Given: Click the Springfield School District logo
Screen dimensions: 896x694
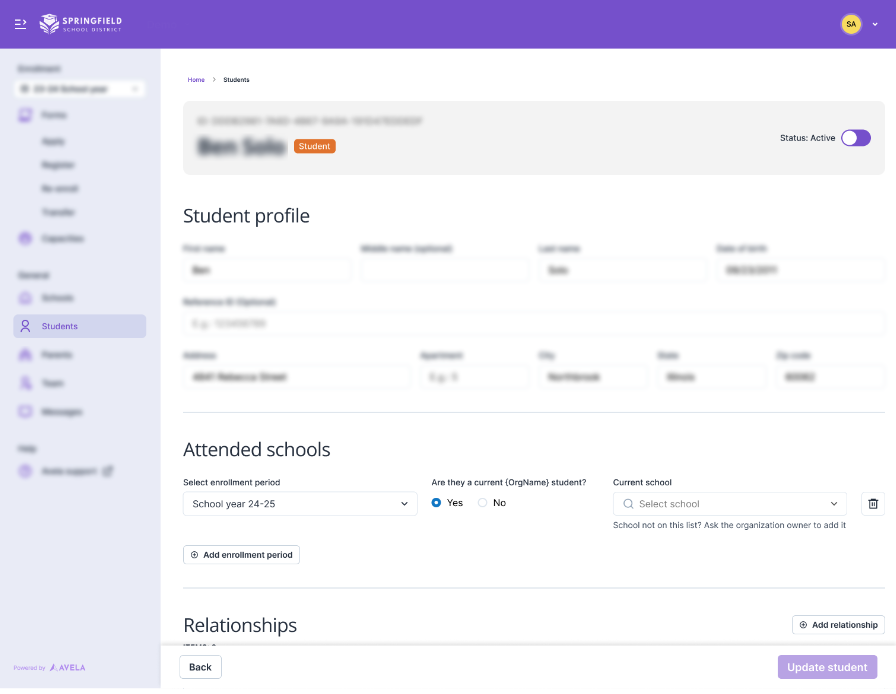Looking at the screenshot, I should point(80,23).
